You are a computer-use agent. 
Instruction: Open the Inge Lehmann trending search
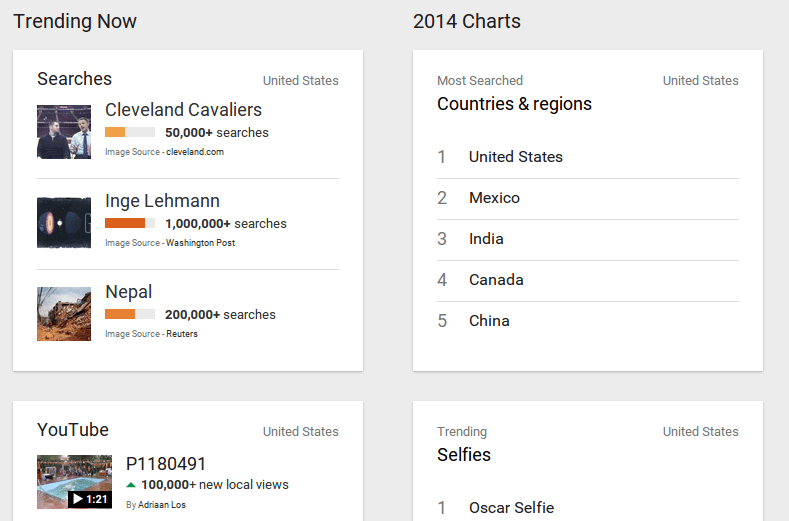[162, 201]
